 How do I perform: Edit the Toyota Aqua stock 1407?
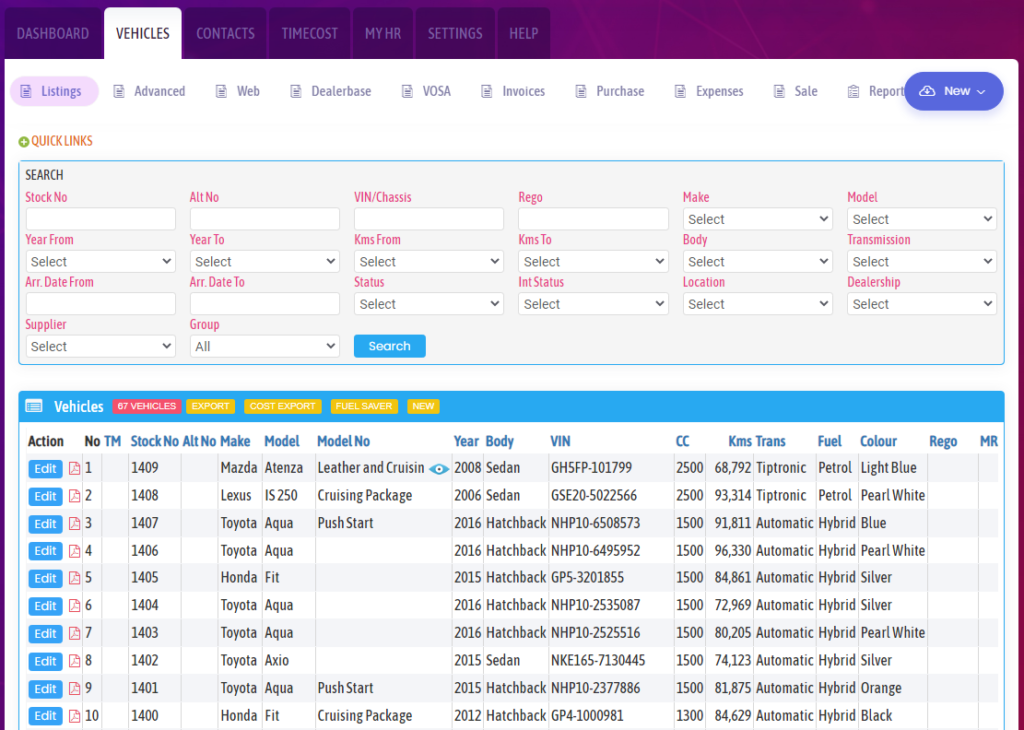(44, 523)
